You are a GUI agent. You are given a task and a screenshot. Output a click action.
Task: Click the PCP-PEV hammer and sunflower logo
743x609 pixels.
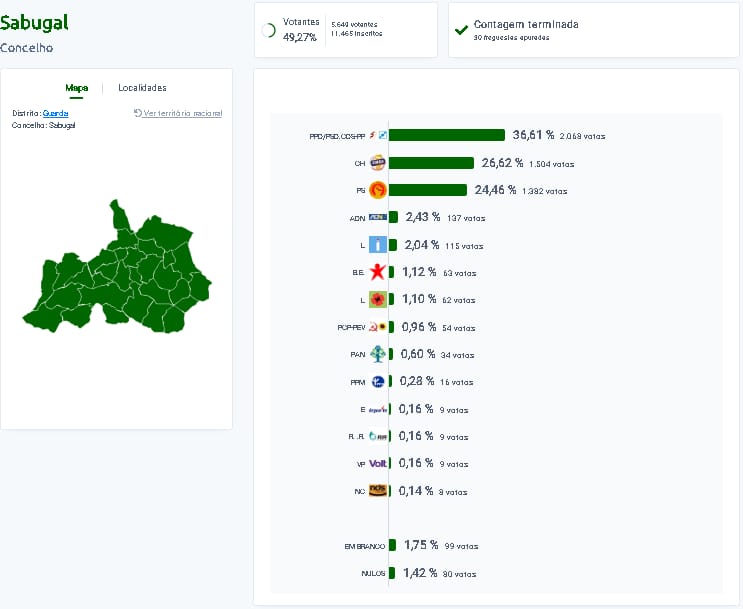click(378, 327)
